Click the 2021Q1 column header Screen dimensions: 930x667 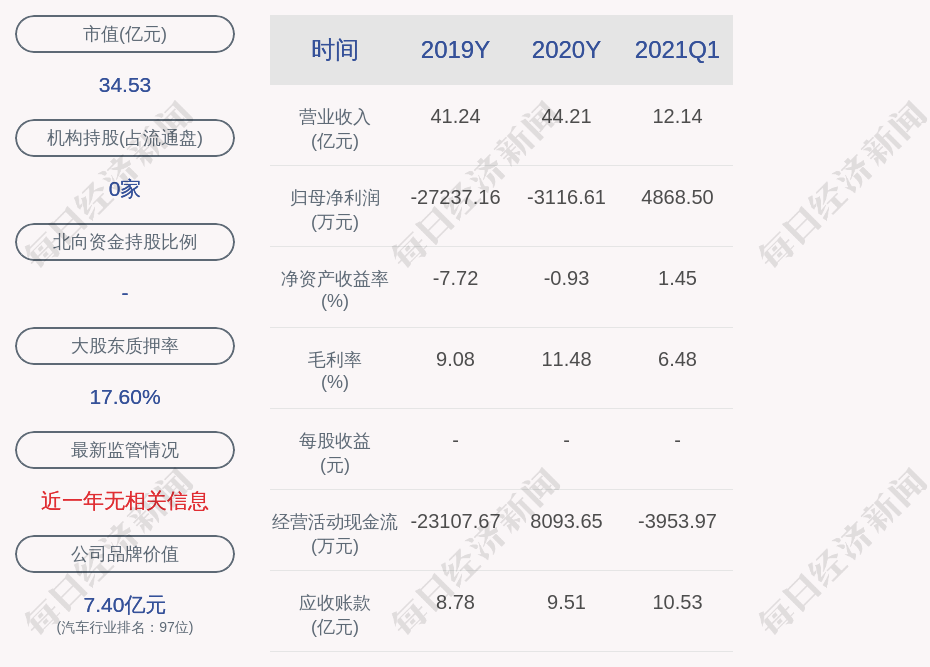click(677, 50)
